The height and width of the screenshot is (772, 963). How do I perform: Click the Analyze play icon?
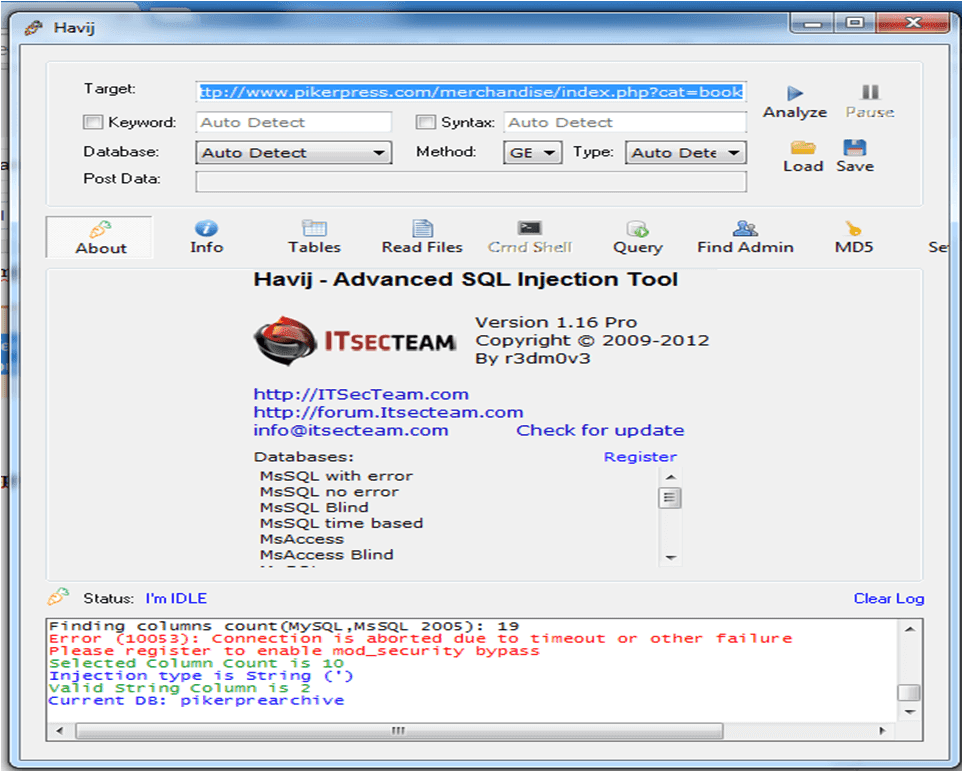point(795,93)
